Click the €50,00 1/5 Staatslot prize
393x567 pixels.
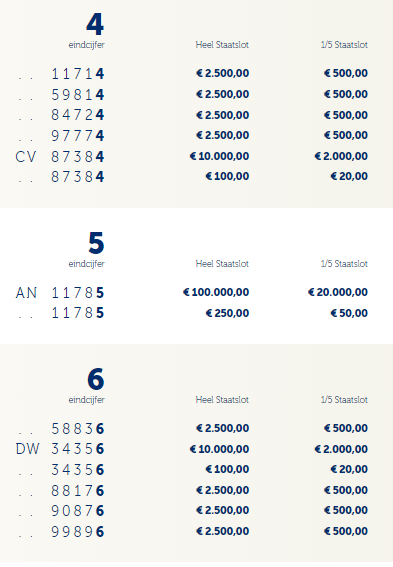tap(349, 313)
